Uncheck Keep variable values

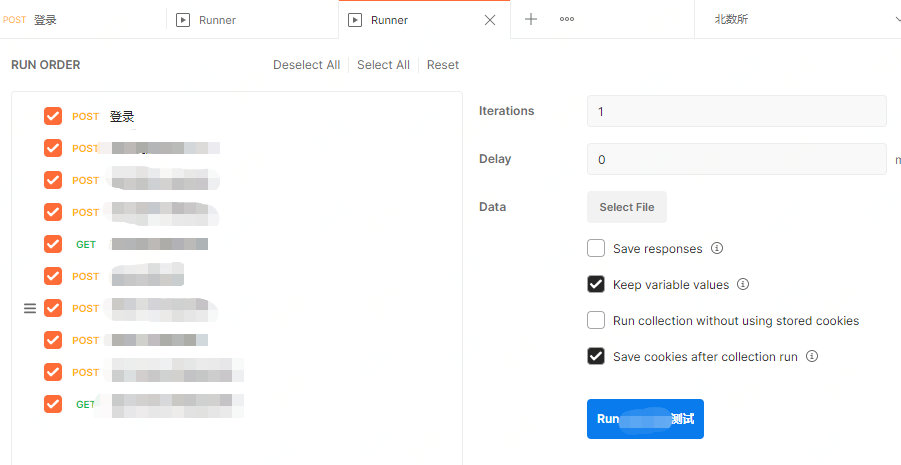point(596,284)
